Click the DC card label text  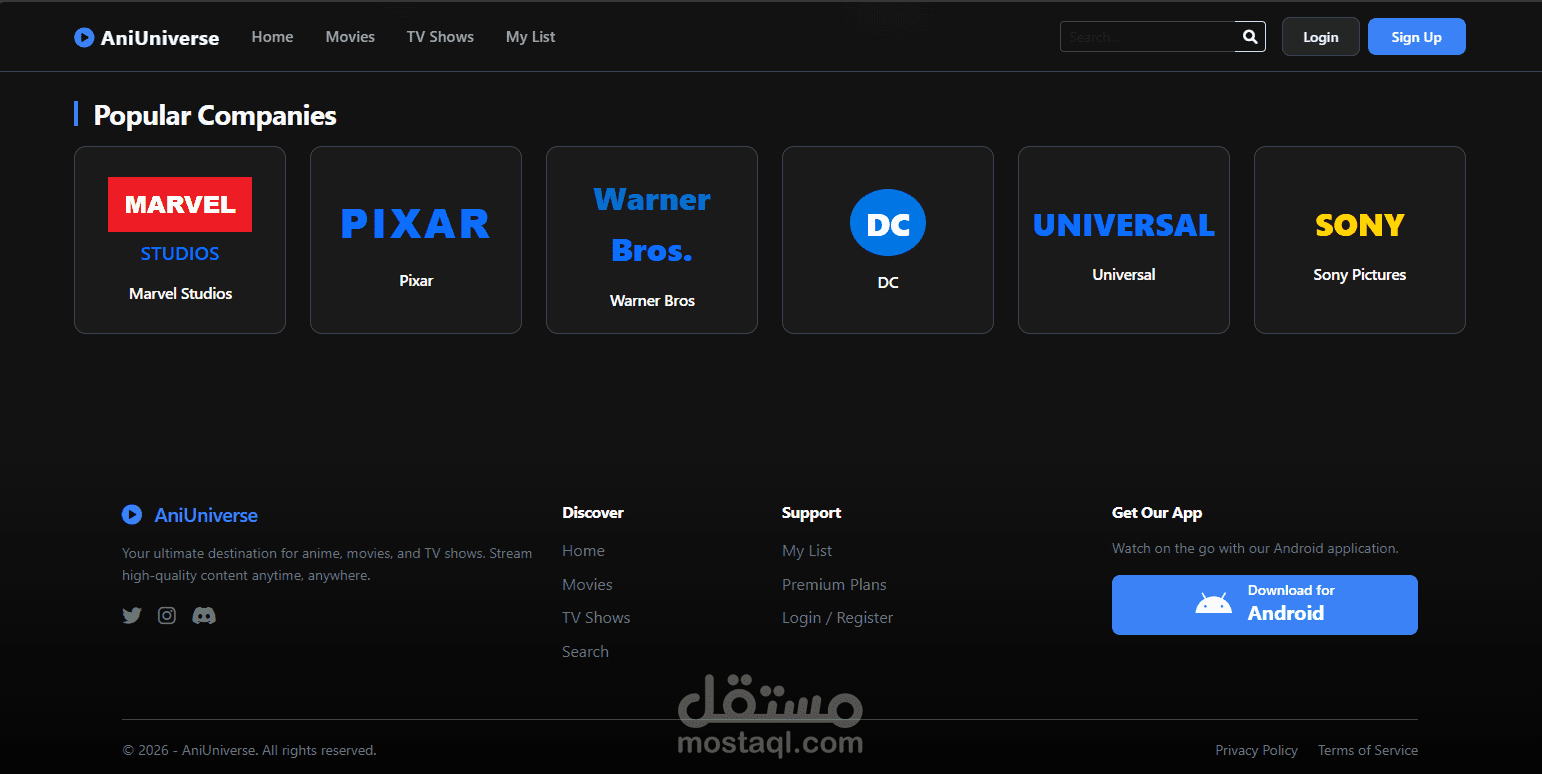(888, 283)
